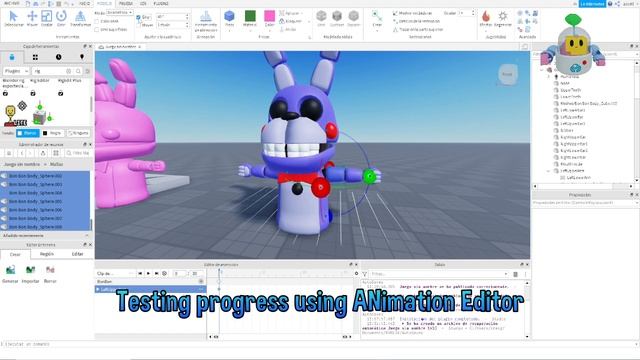Viewport: 640px width, 360px height.
Task: Open the Toolbox recent clock tab
Action: click(x=58, y=57)
